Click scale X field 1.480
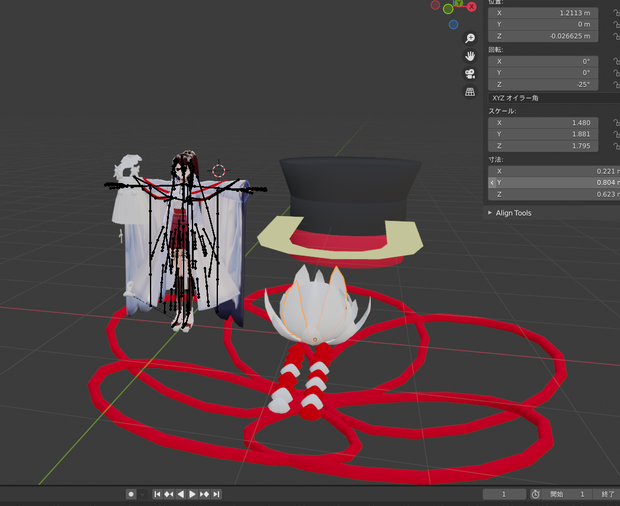 coord(543,123)
